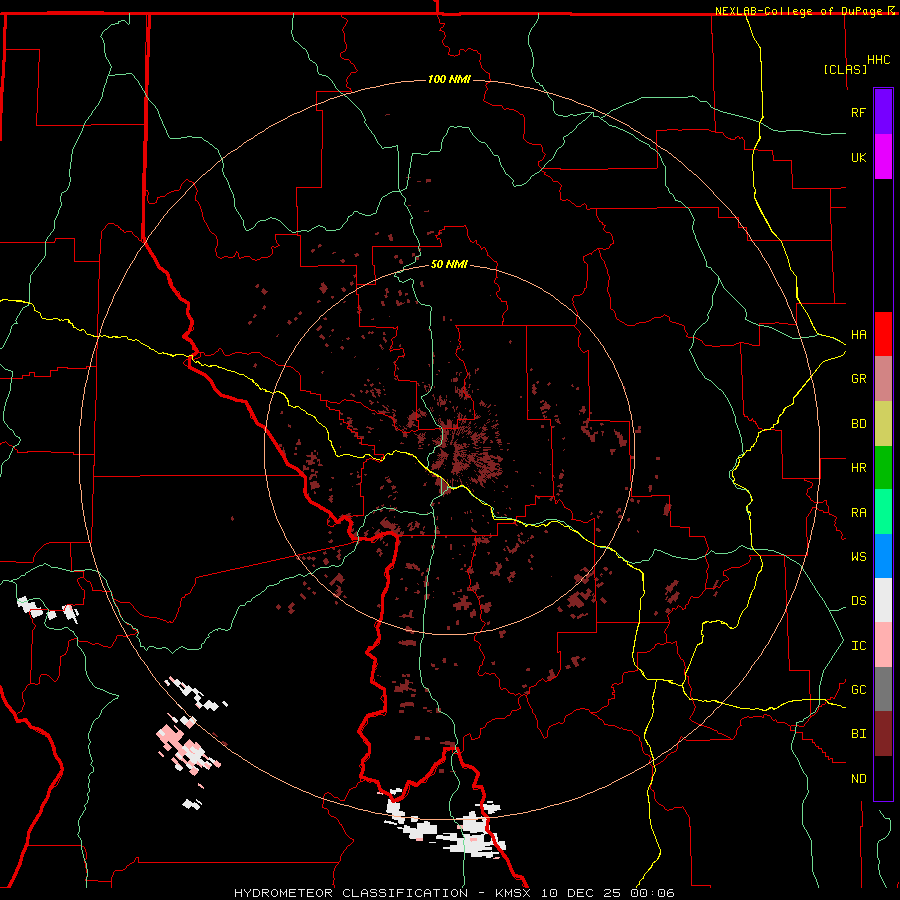This screenshot has height=900, width=900.
Task: Click the IC legend label
Action: [x=858, y=646]
